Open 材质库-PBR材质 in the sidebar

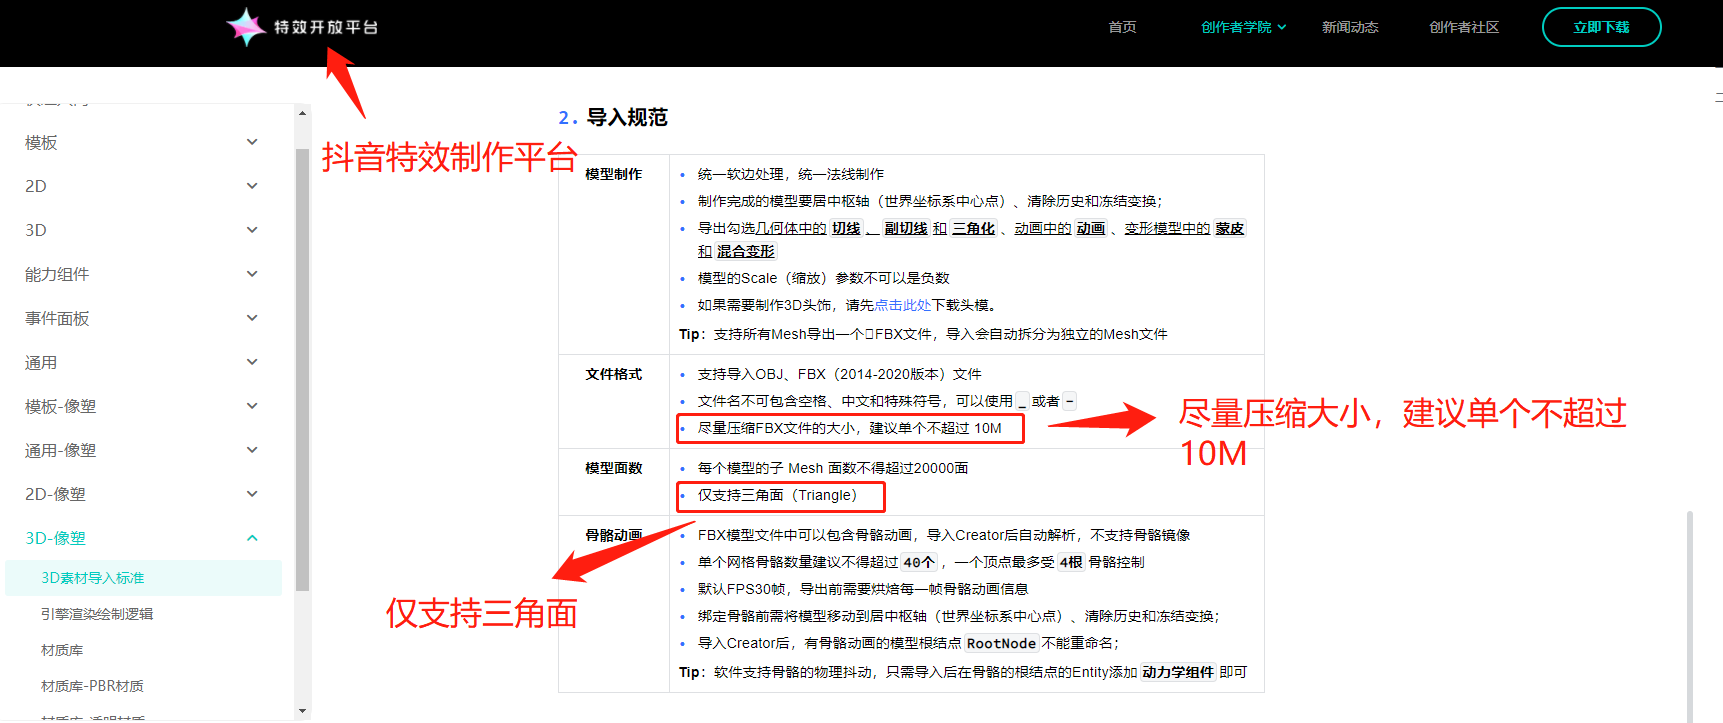pyautogui.click(x=92, y=686)
